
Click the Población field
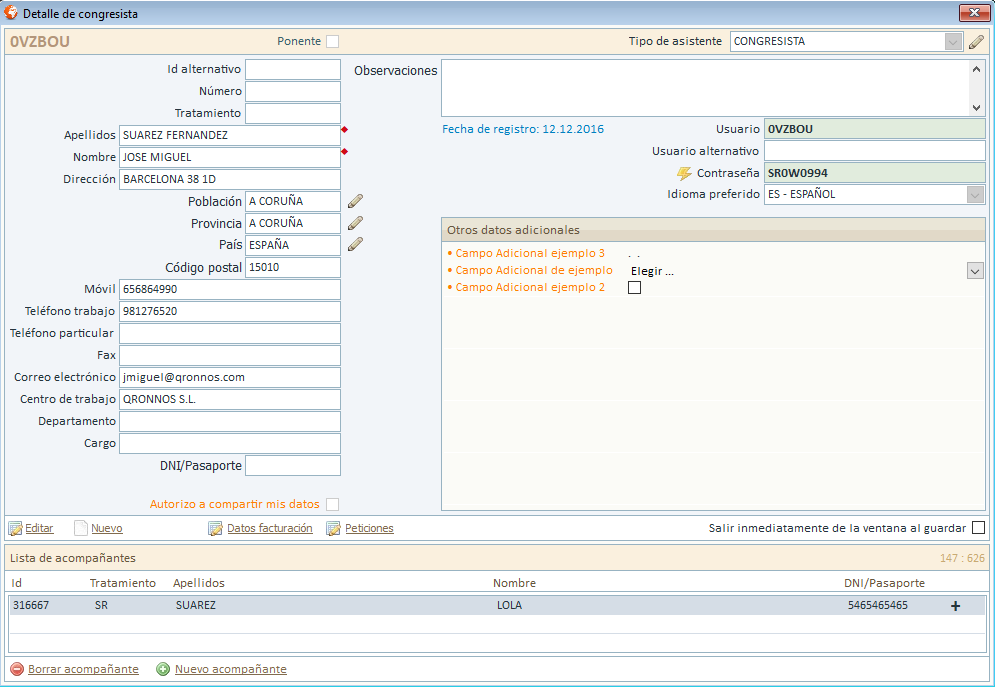293,201
